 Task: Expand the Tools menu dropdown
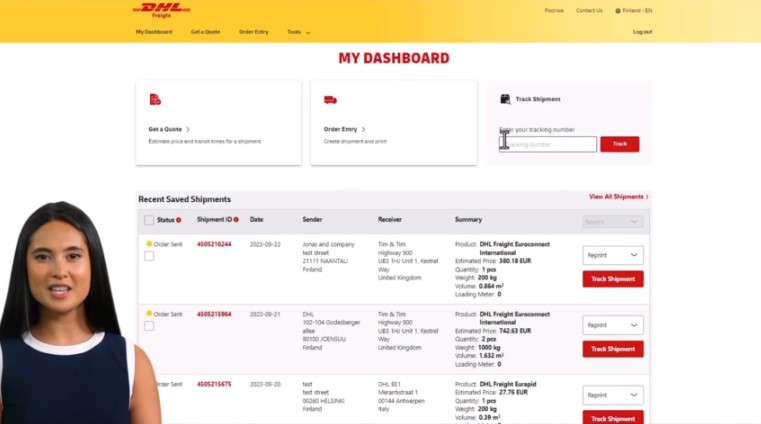click(x=298, y=32)
